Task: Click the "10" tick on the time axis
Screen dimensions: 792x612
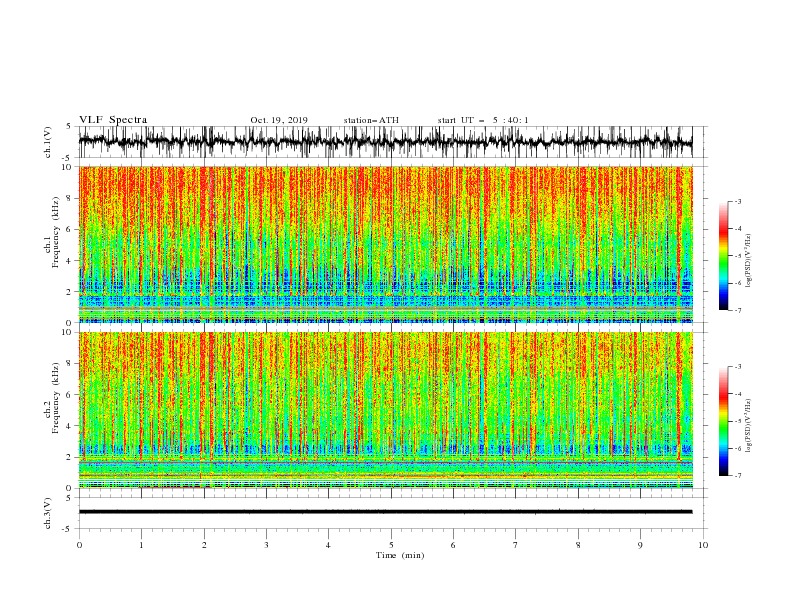Action: coord(703,545)
